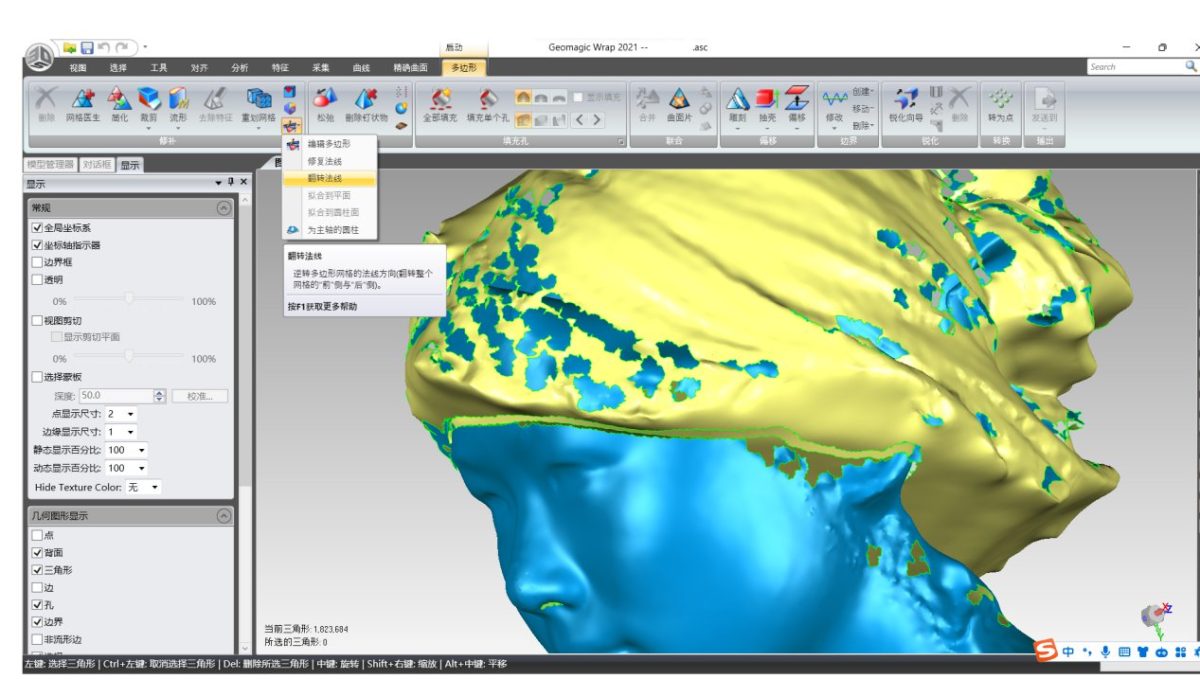The width and height of the screenshot is (1200, 679).
Task: Open the 锐化向导 sharpen wizard
Action: pos(905,101)
